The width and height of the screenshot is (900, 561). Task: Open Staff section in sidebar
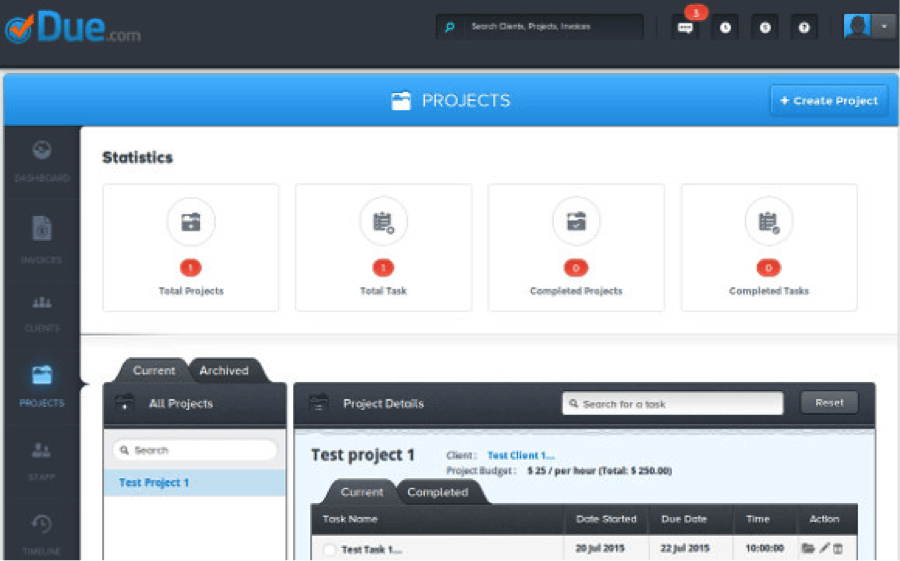(41, 461)
